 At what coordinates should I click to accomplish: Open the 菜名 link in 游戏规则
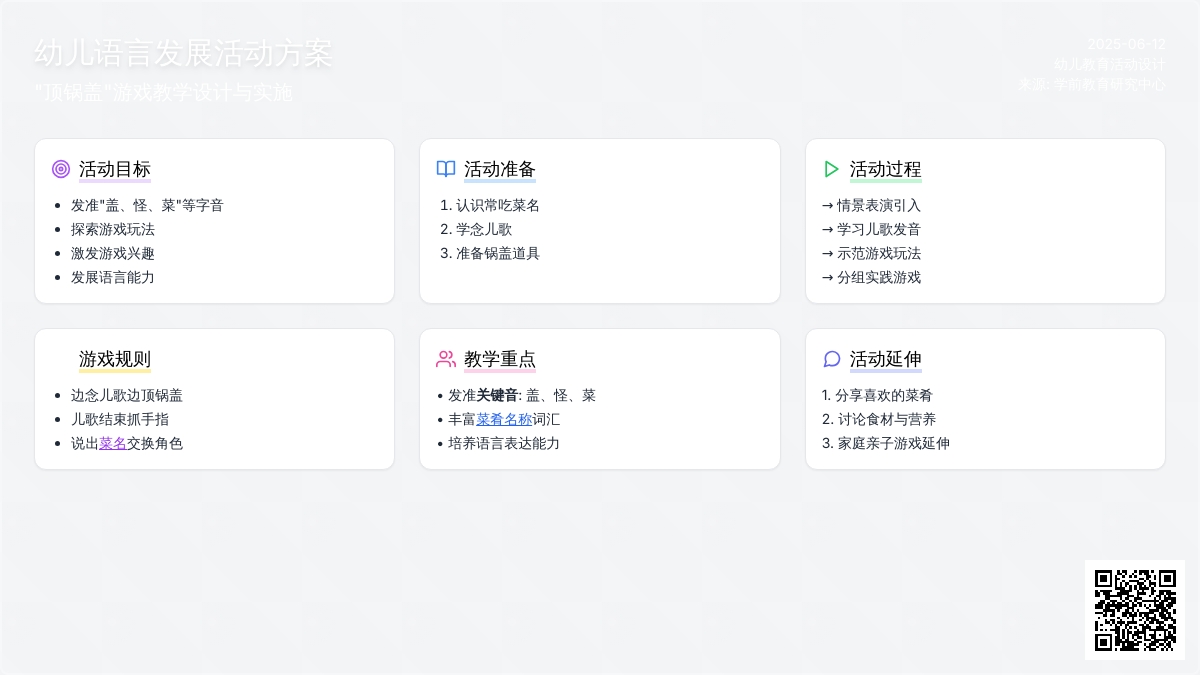click(x=113, y=443)
